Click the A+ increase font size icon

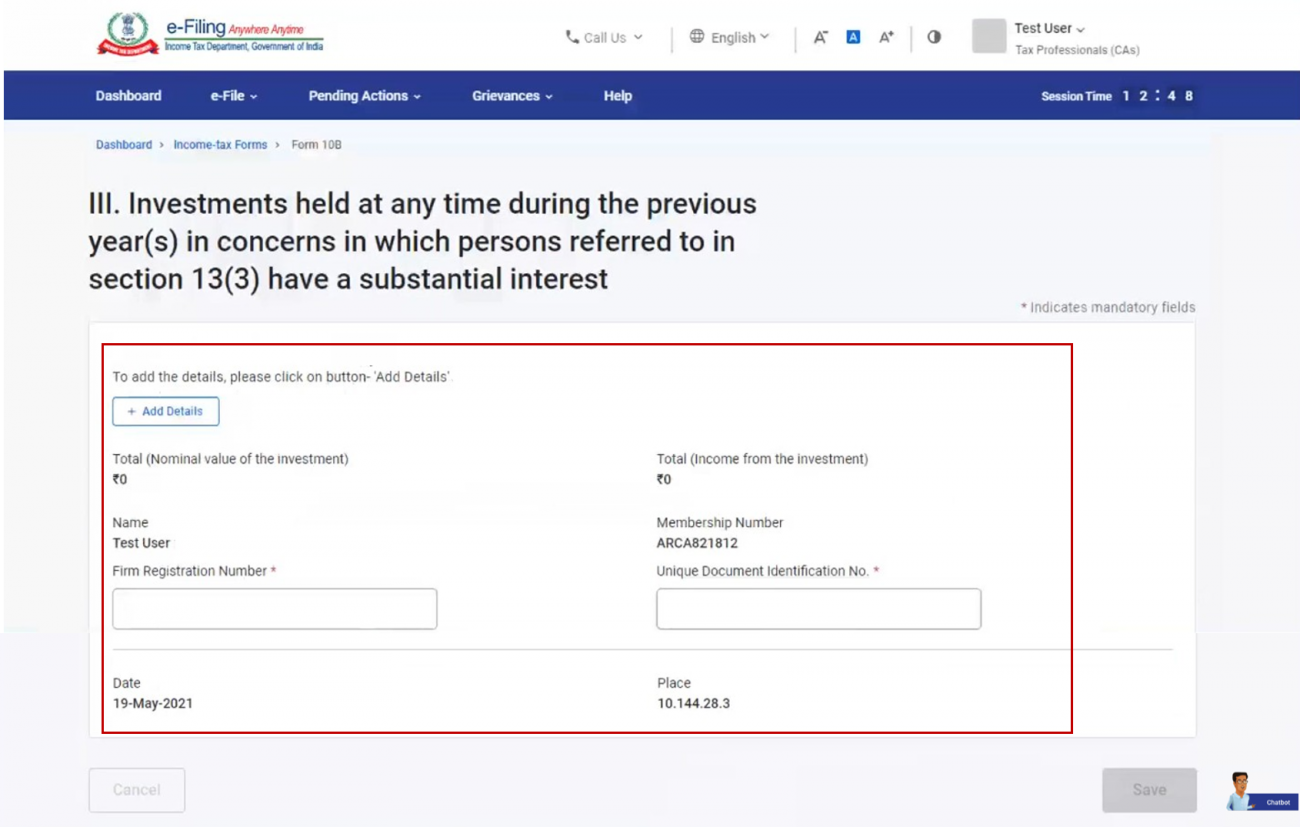886,37
